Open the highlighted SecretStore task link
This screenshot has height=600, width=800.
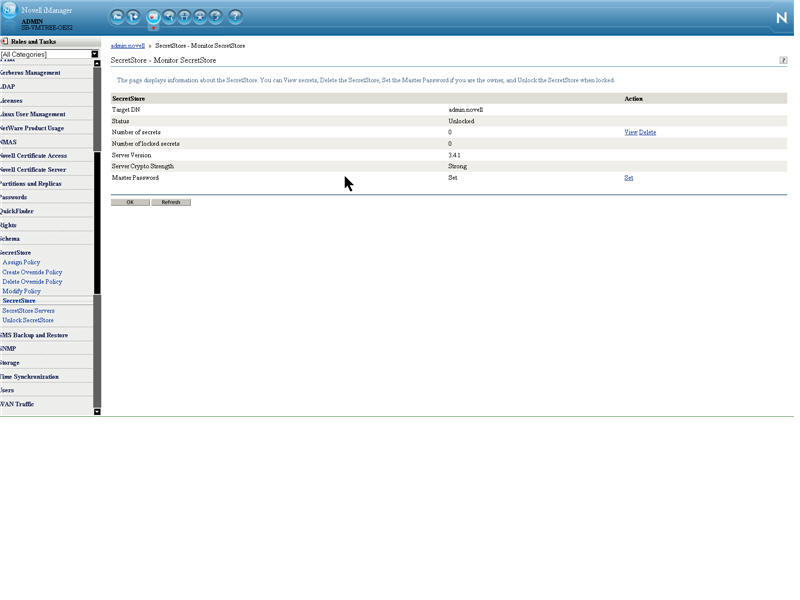tap(19, 301)
